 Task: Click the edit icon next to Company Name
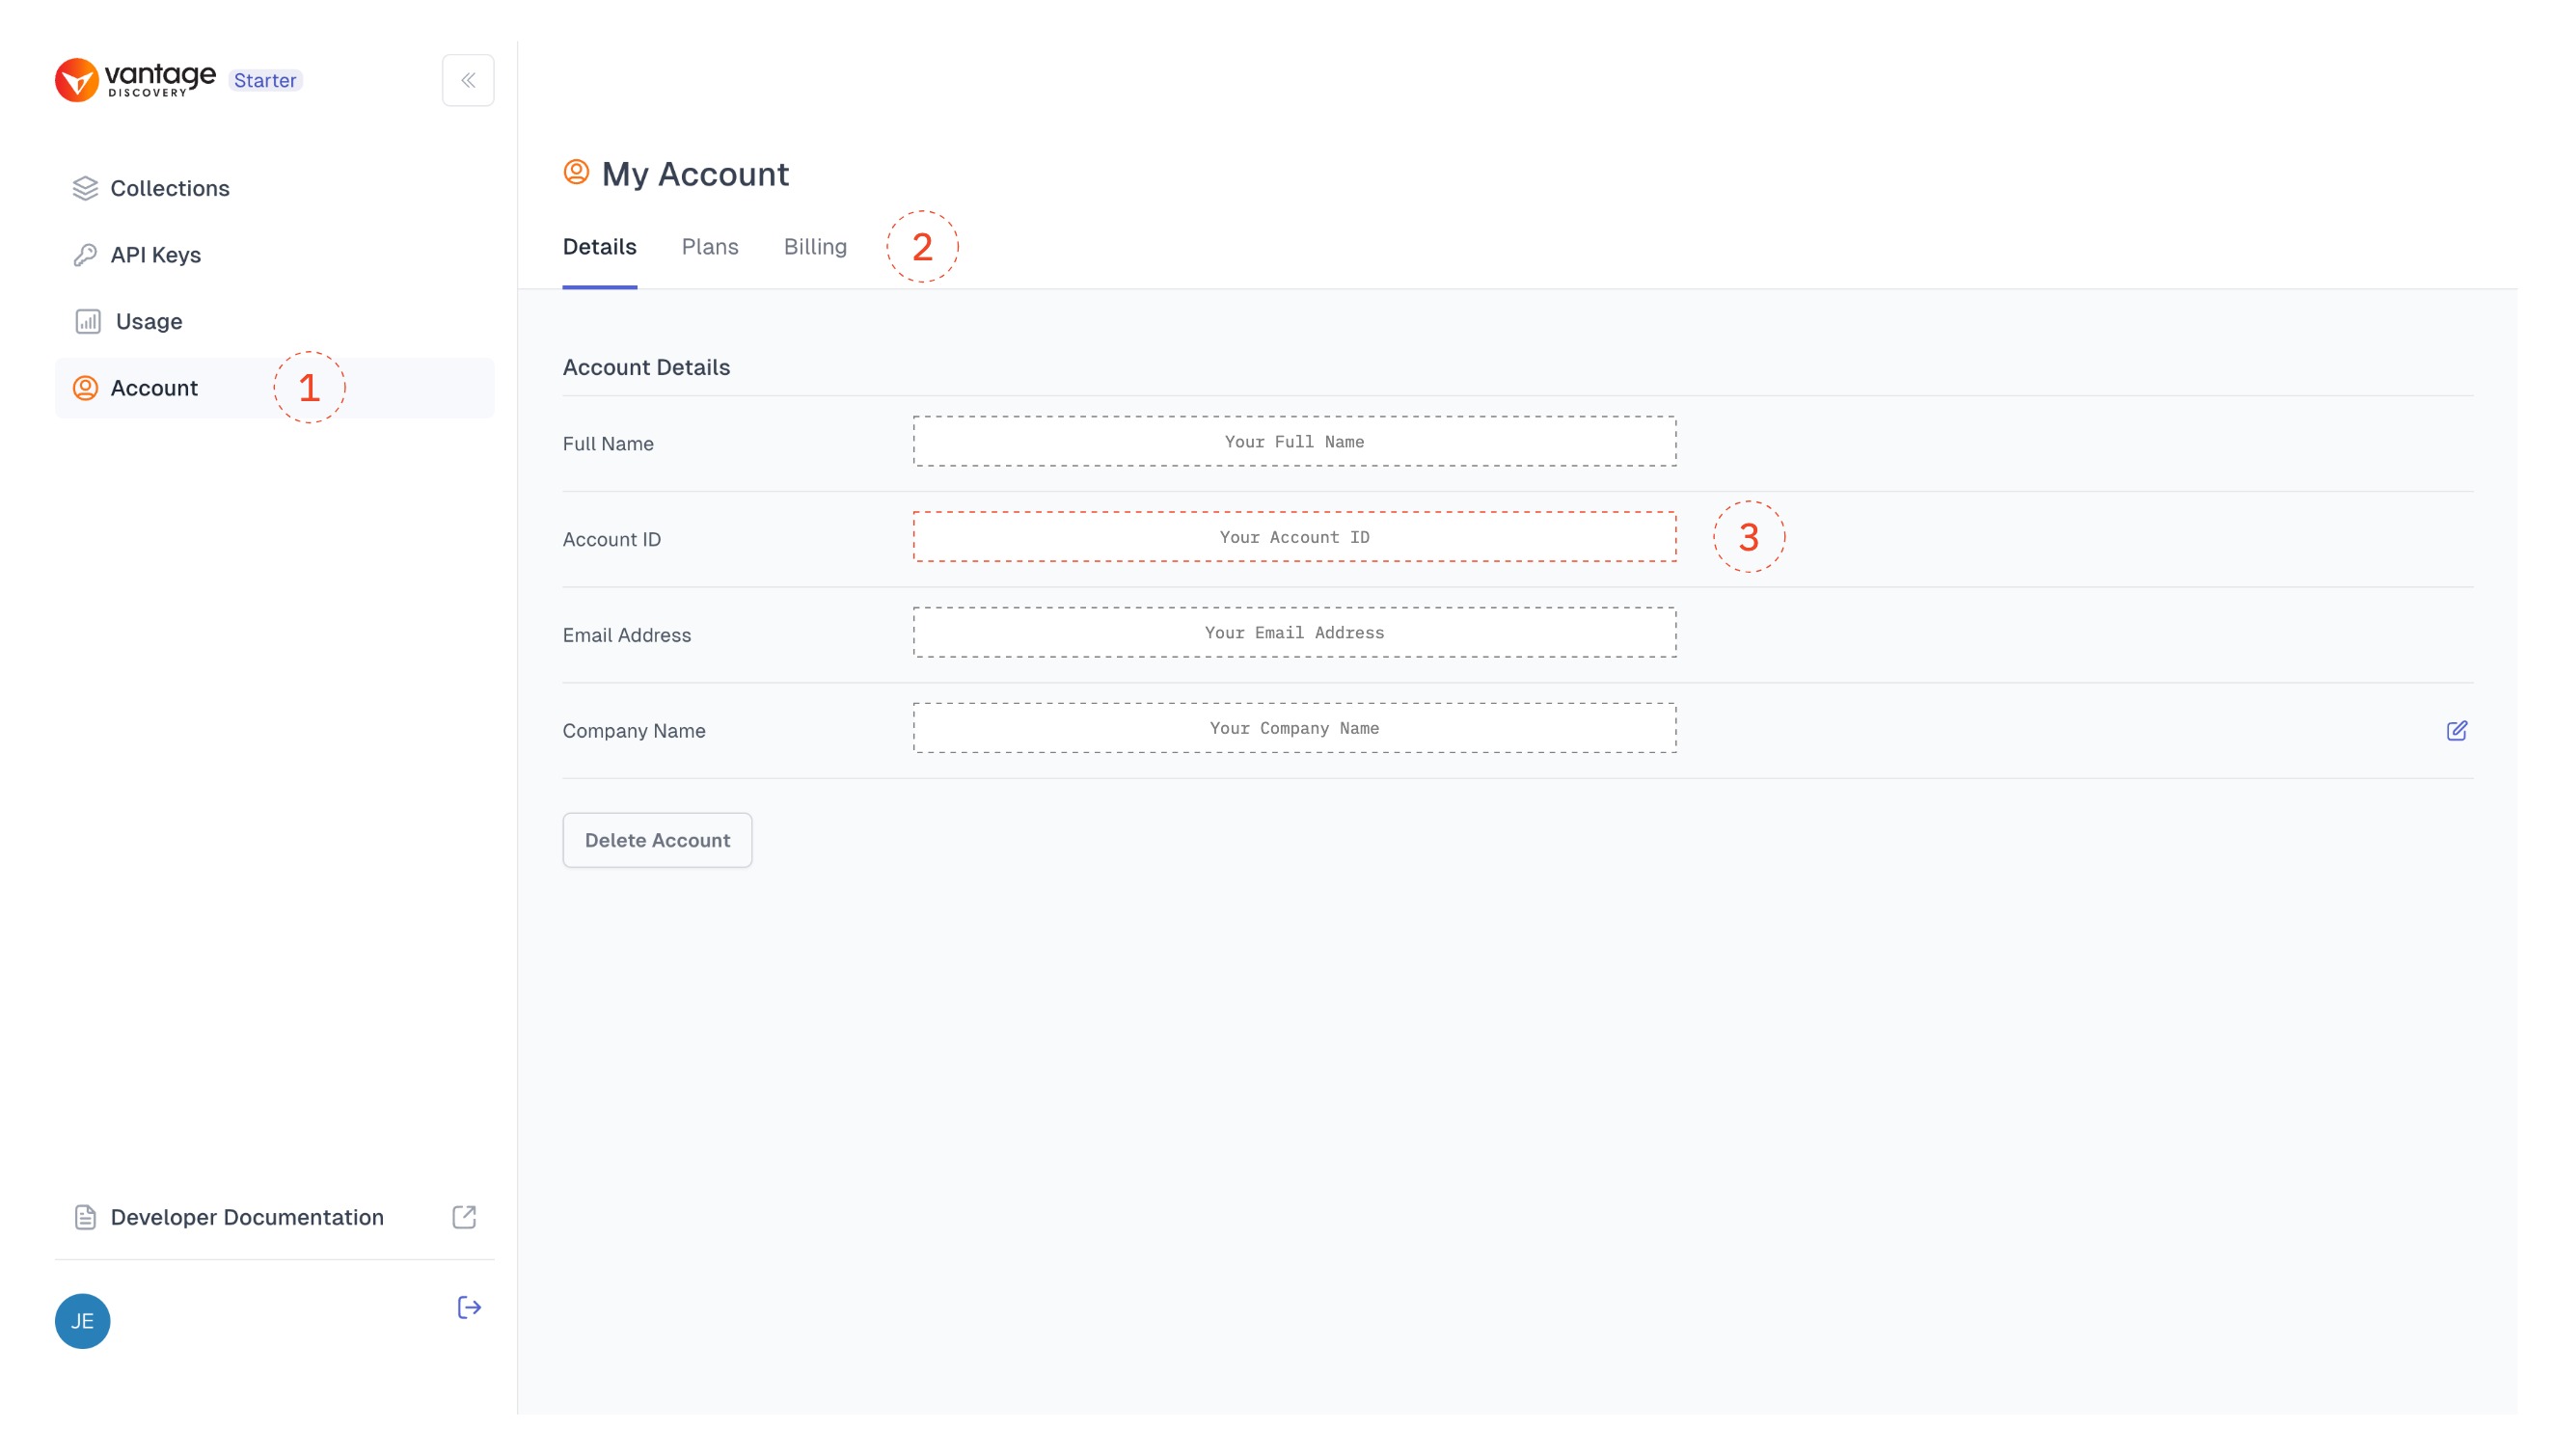[2458, 730]
